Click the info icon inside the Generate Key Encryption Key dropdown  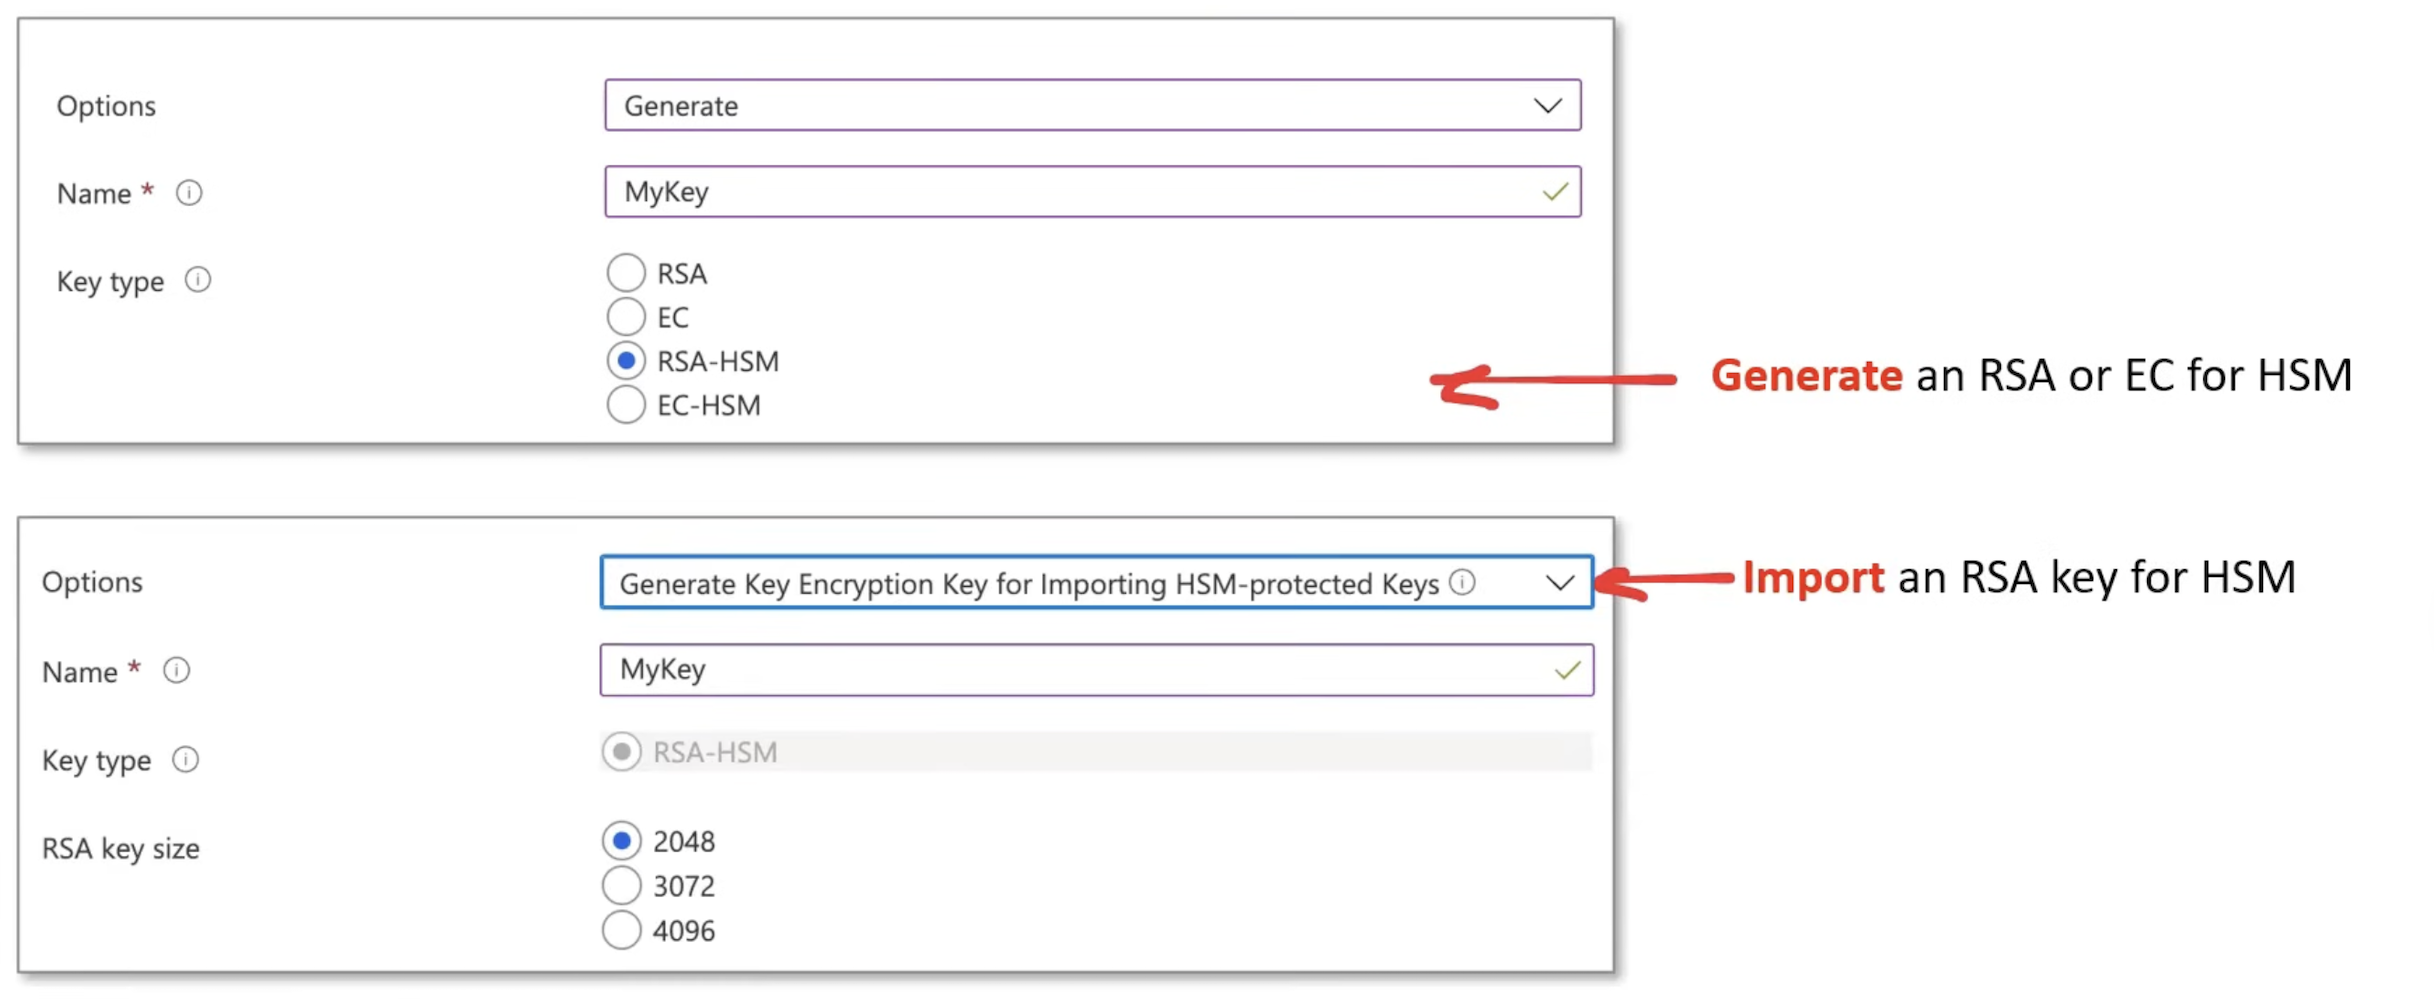(1462, 582)
